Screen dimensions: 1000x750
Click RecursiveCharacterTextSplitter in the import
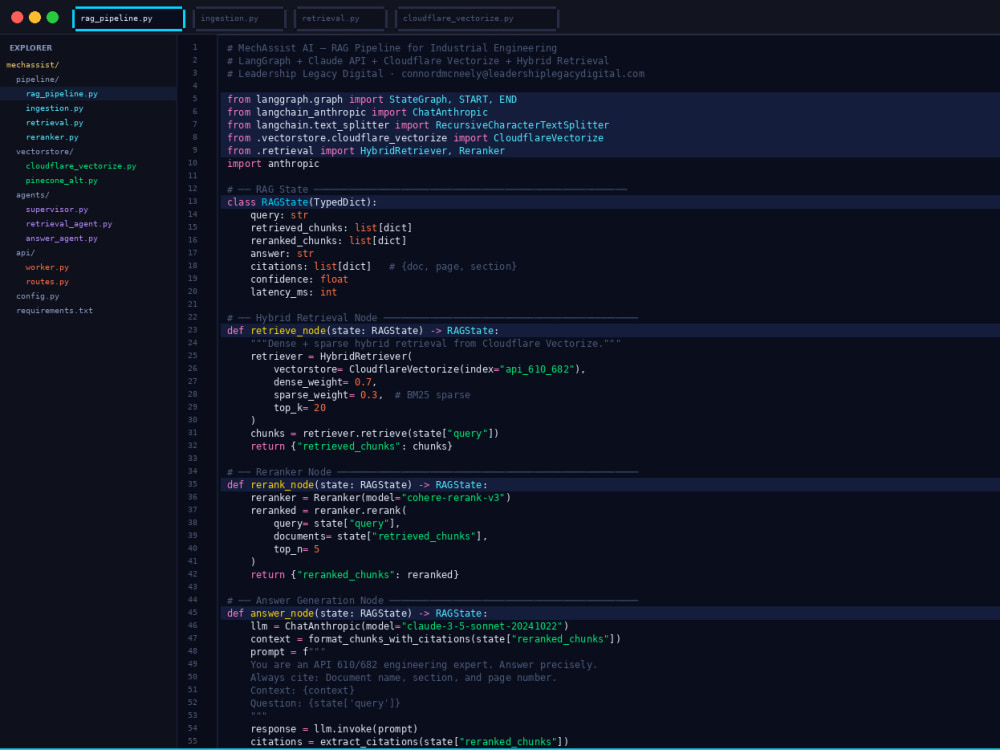coord(522,125)
